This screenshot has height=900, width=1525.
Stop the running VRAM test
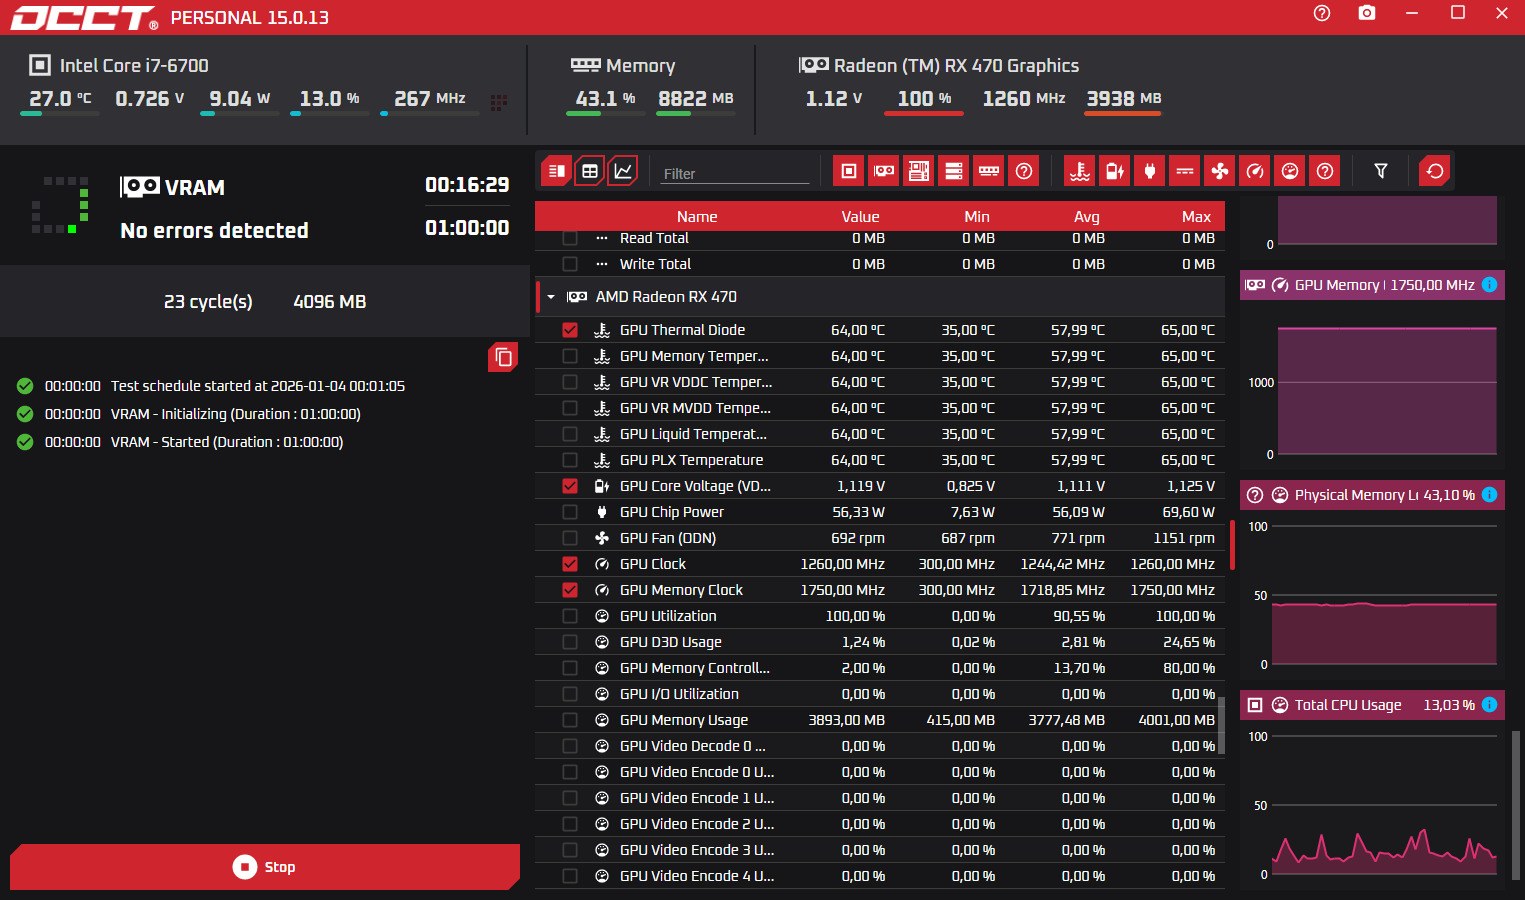coord(265,867)
